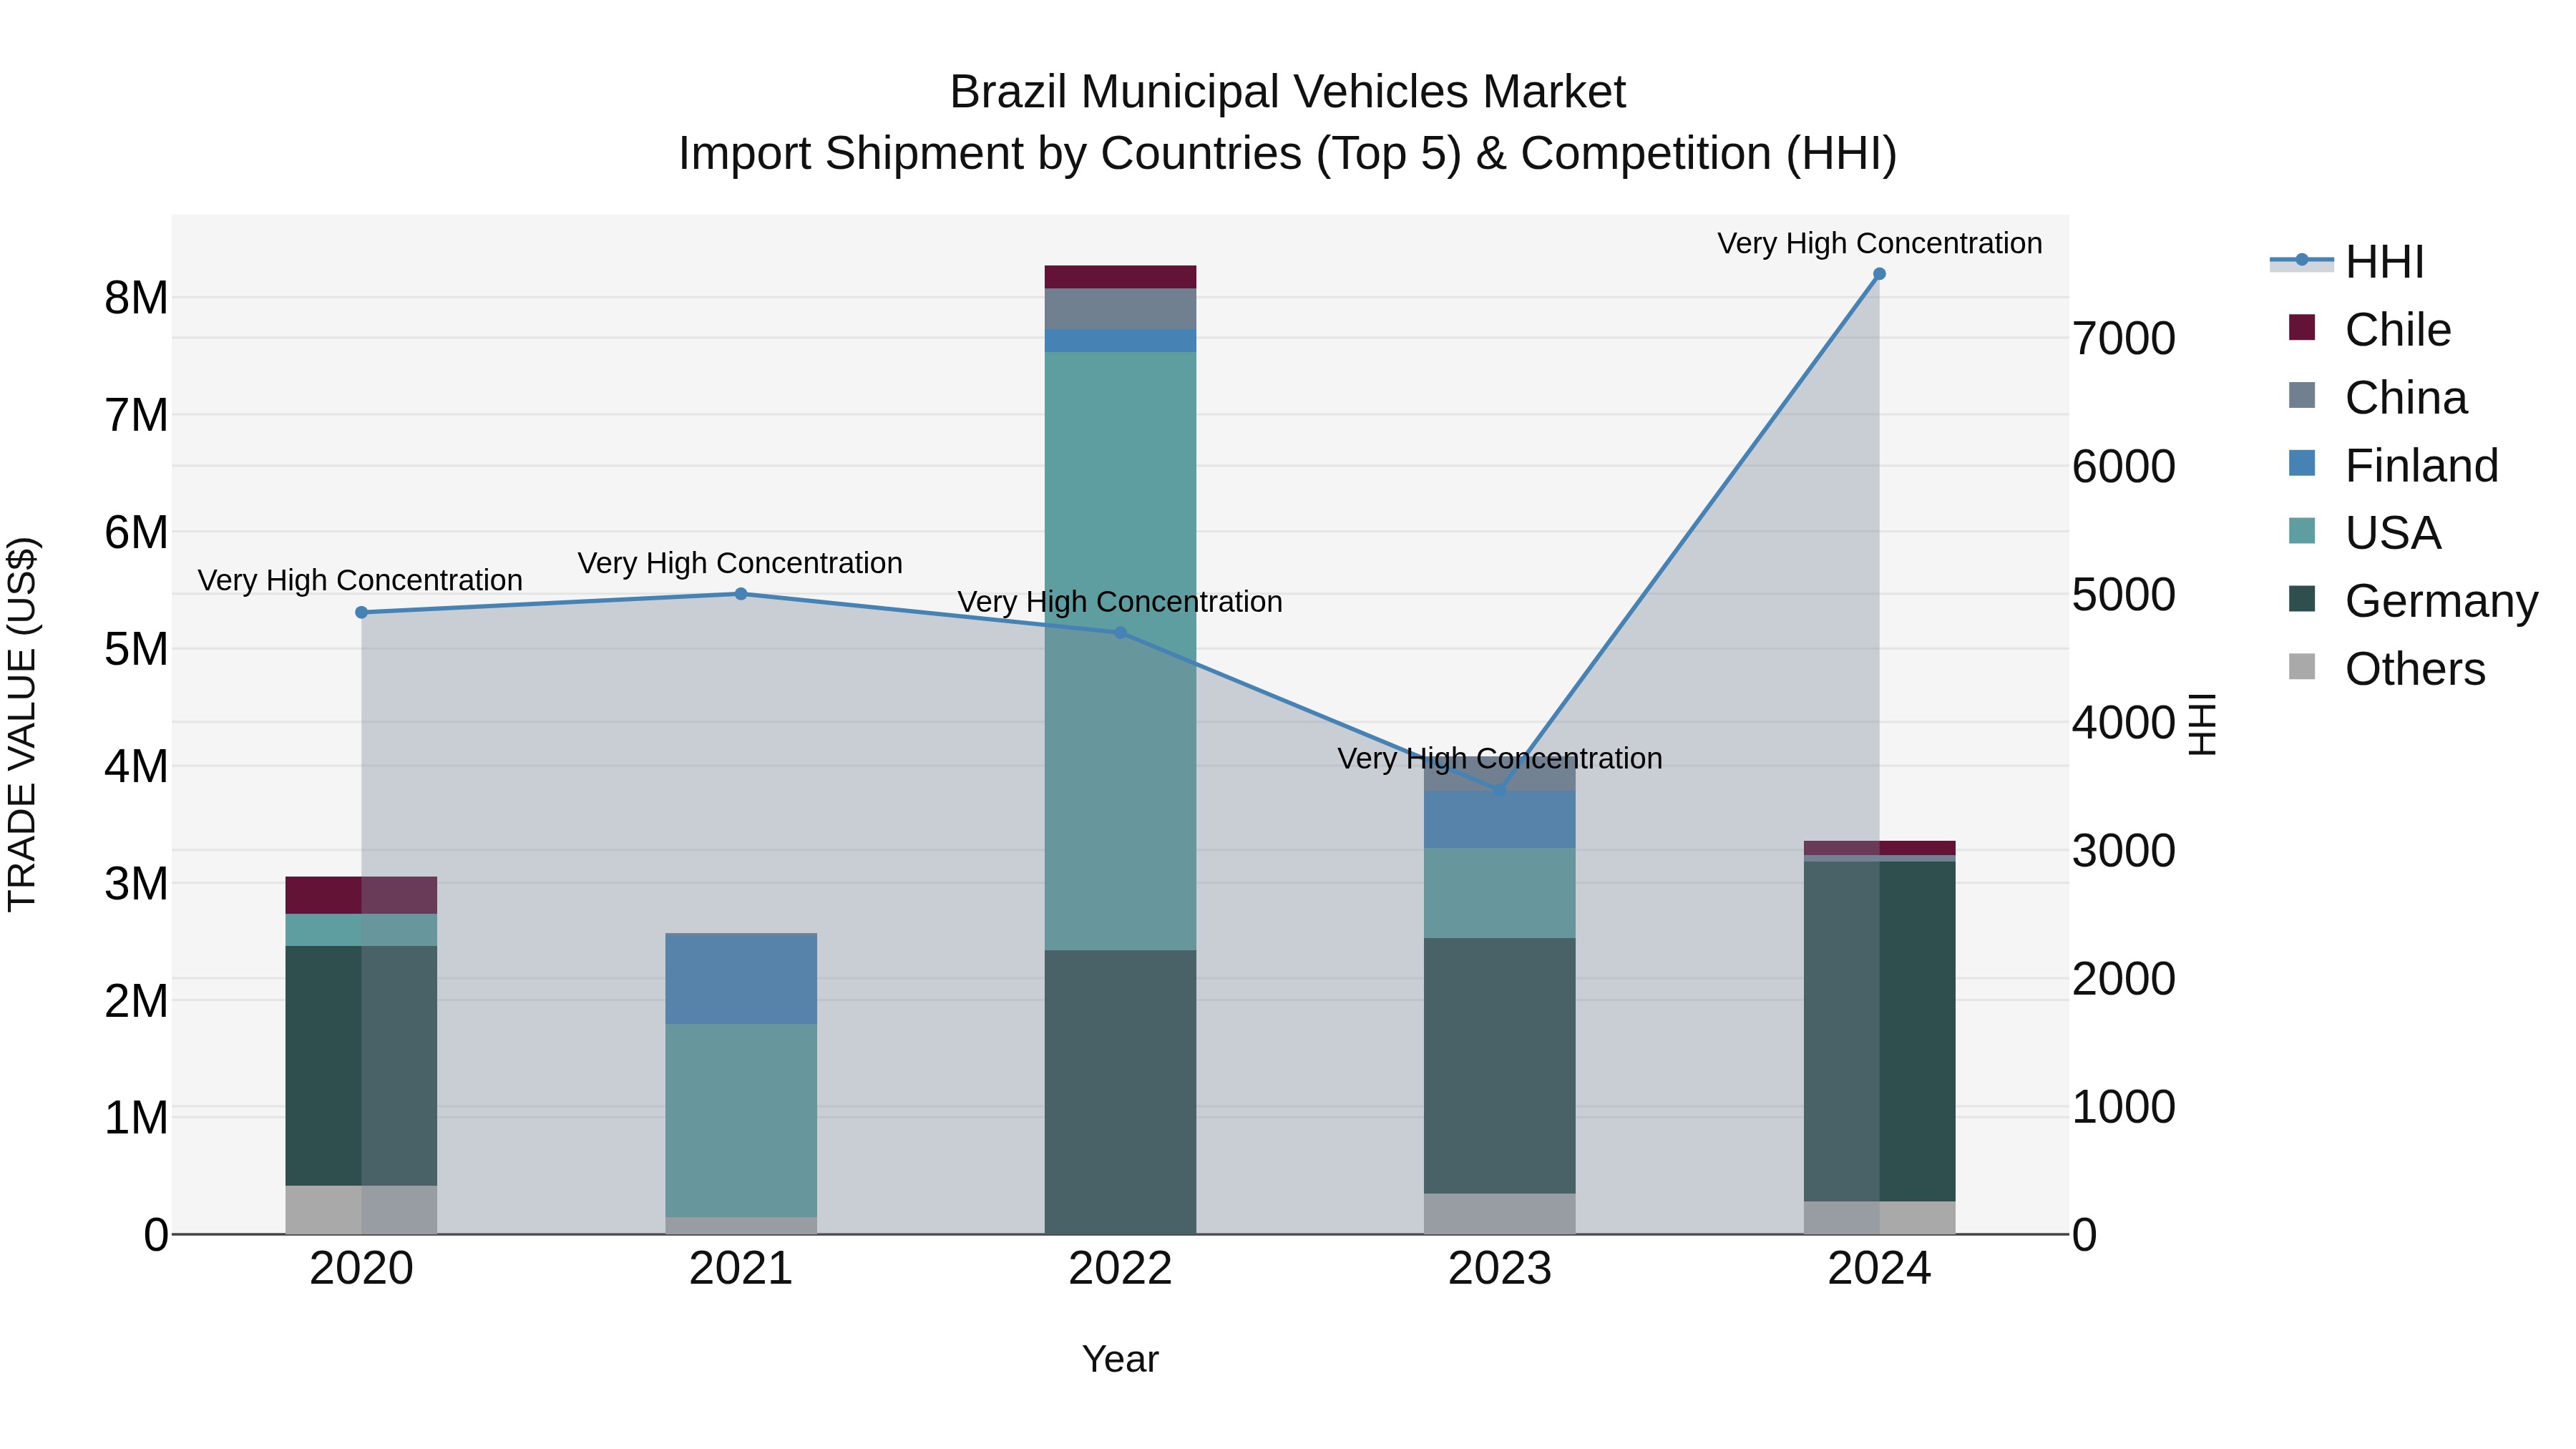Click the USA teal legend swatch
Screen dimensions: 2576x1449
(2302, 531)
